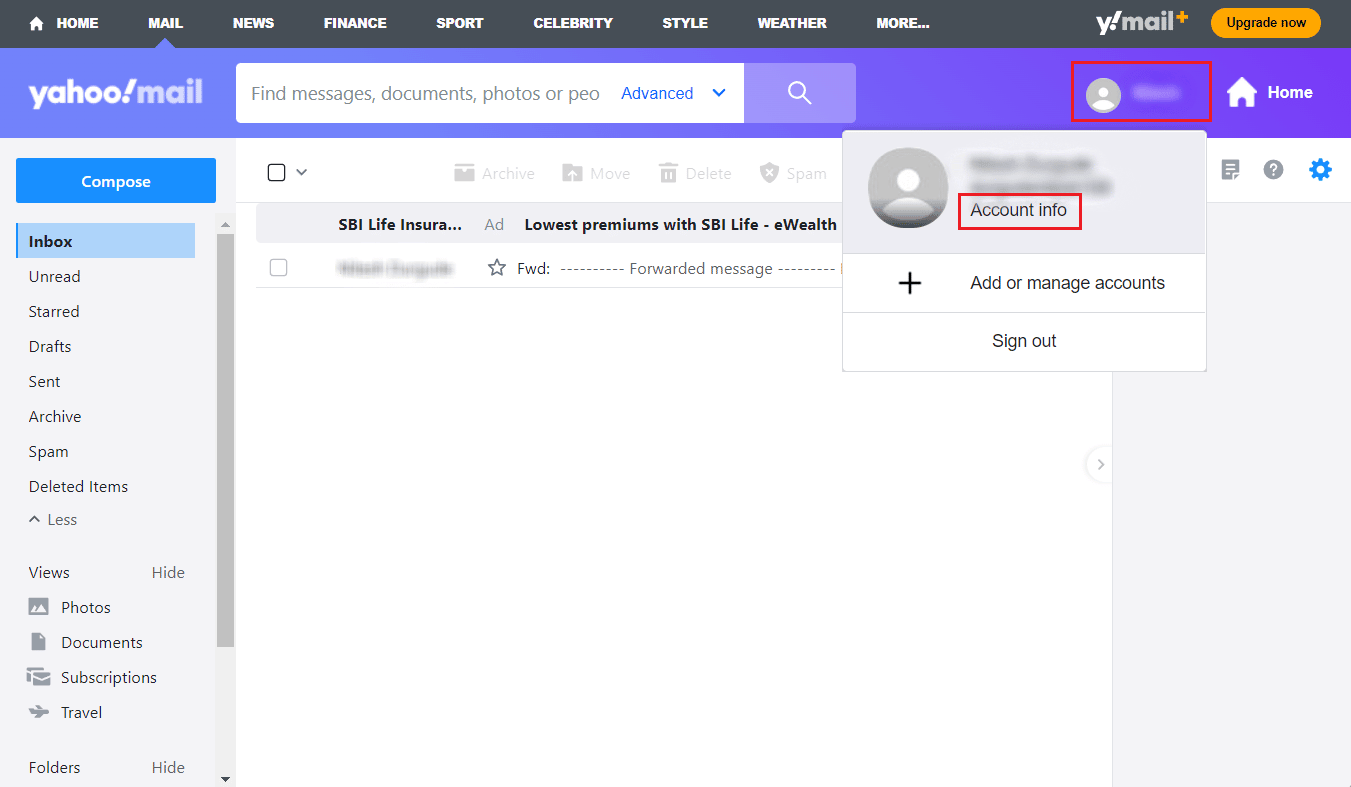Star the forwarded message
The width and height of the screenshot is (1351, 787).
(496, 267)
